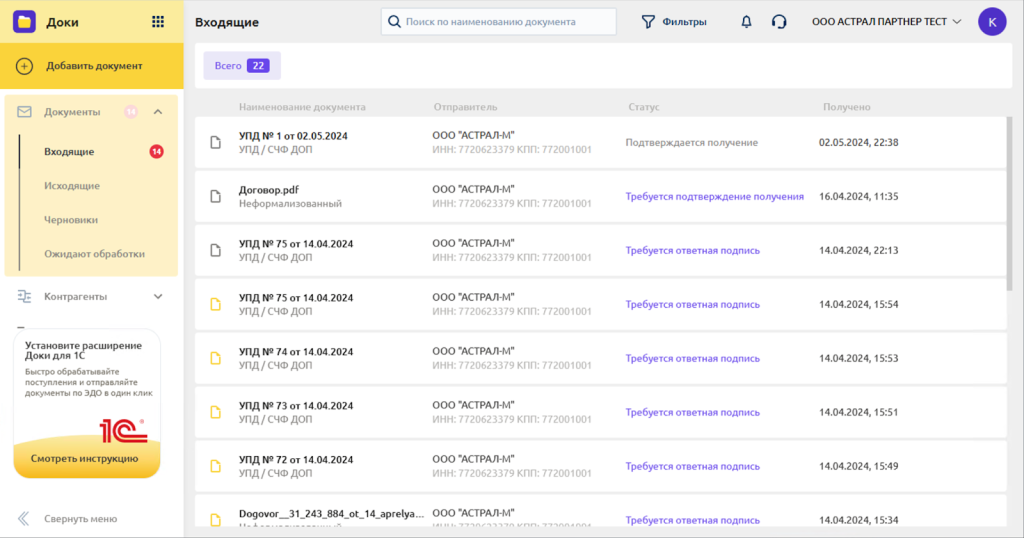Click the Доки folder logo icon
Image resolution: width=1024 pixels, height=538 pixels.
[x=25, y=22]
